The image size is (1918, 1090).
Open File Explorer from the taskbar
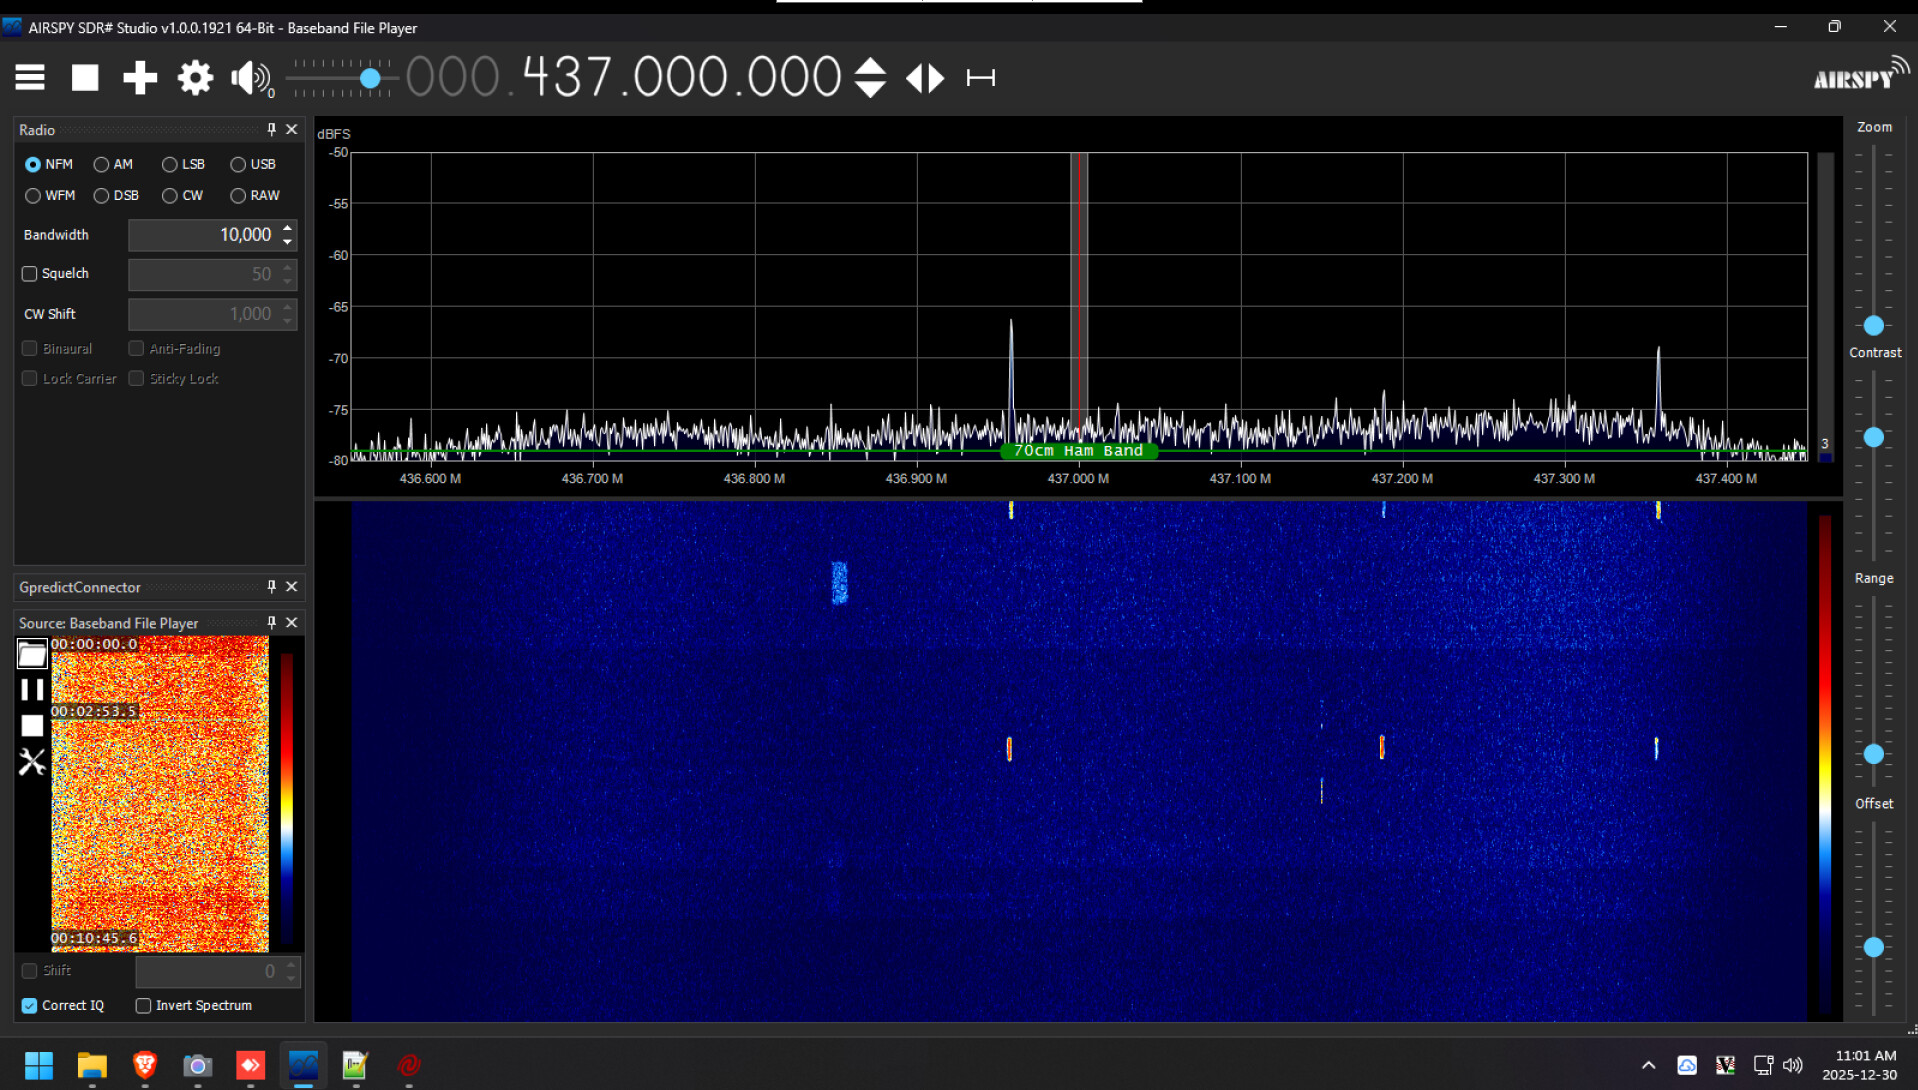tap(92, 1066)
